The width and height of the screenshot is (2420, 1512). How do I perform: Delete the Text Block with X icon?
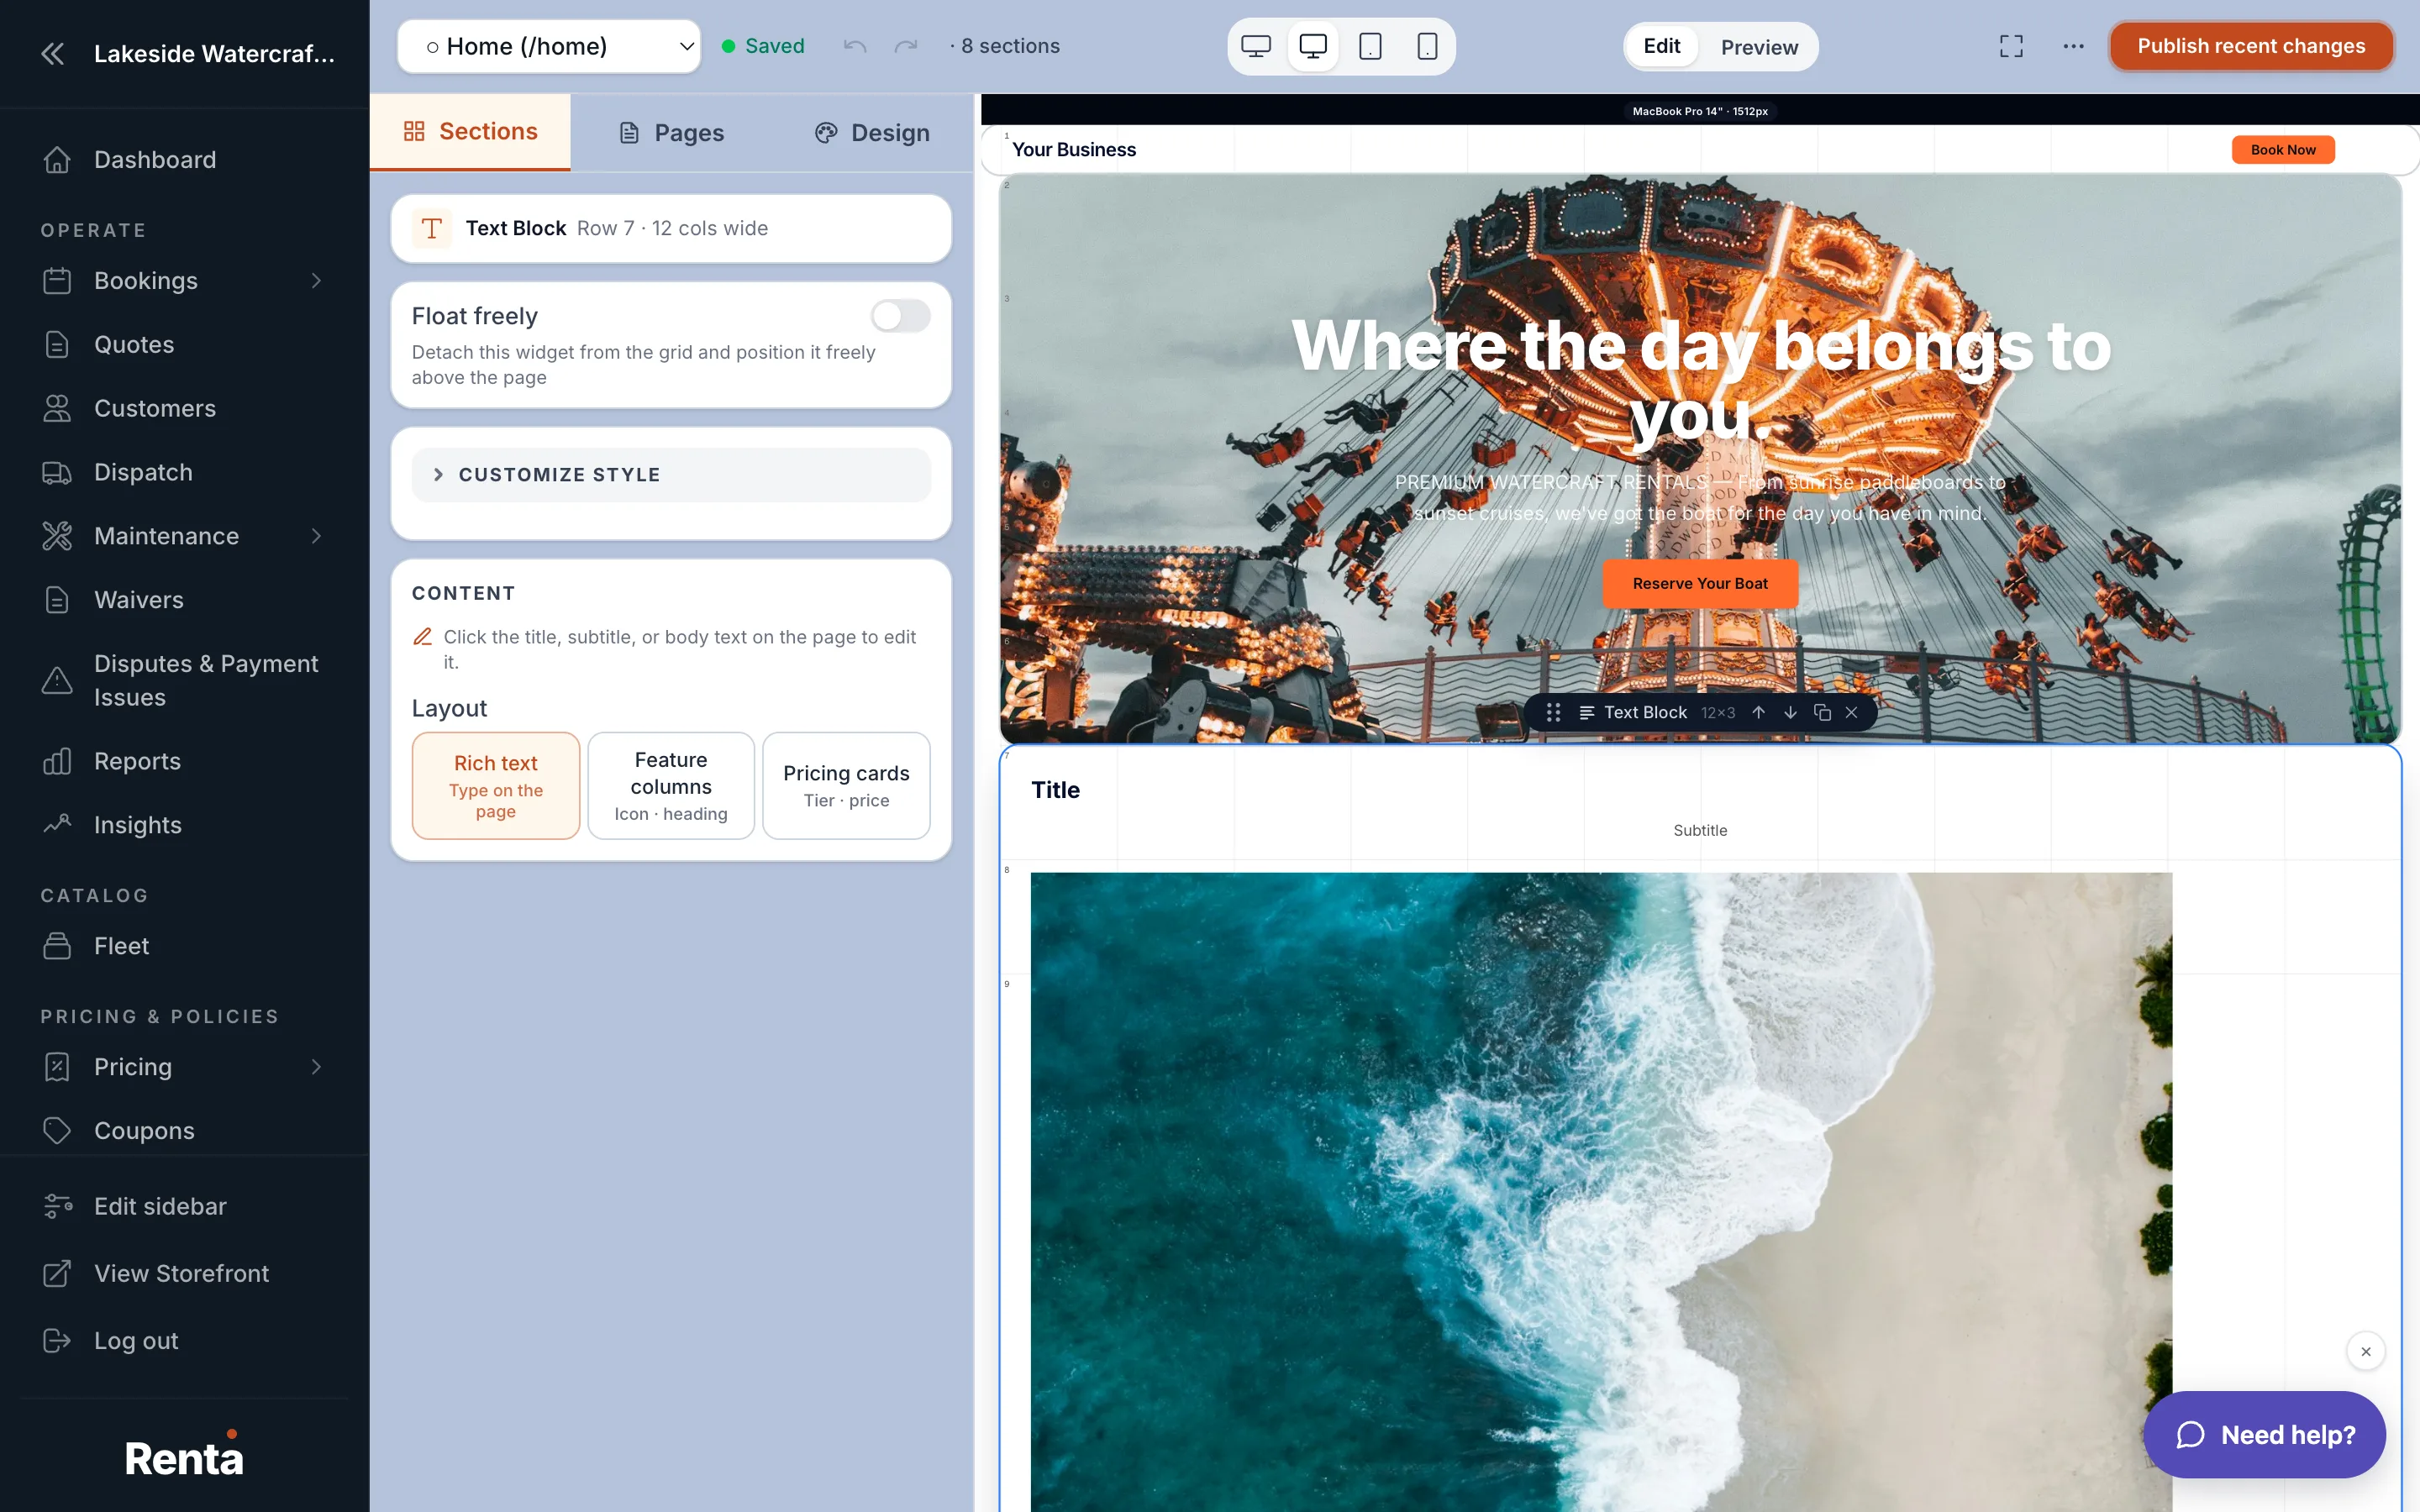pyautogui.click(x=1851, y=712)
